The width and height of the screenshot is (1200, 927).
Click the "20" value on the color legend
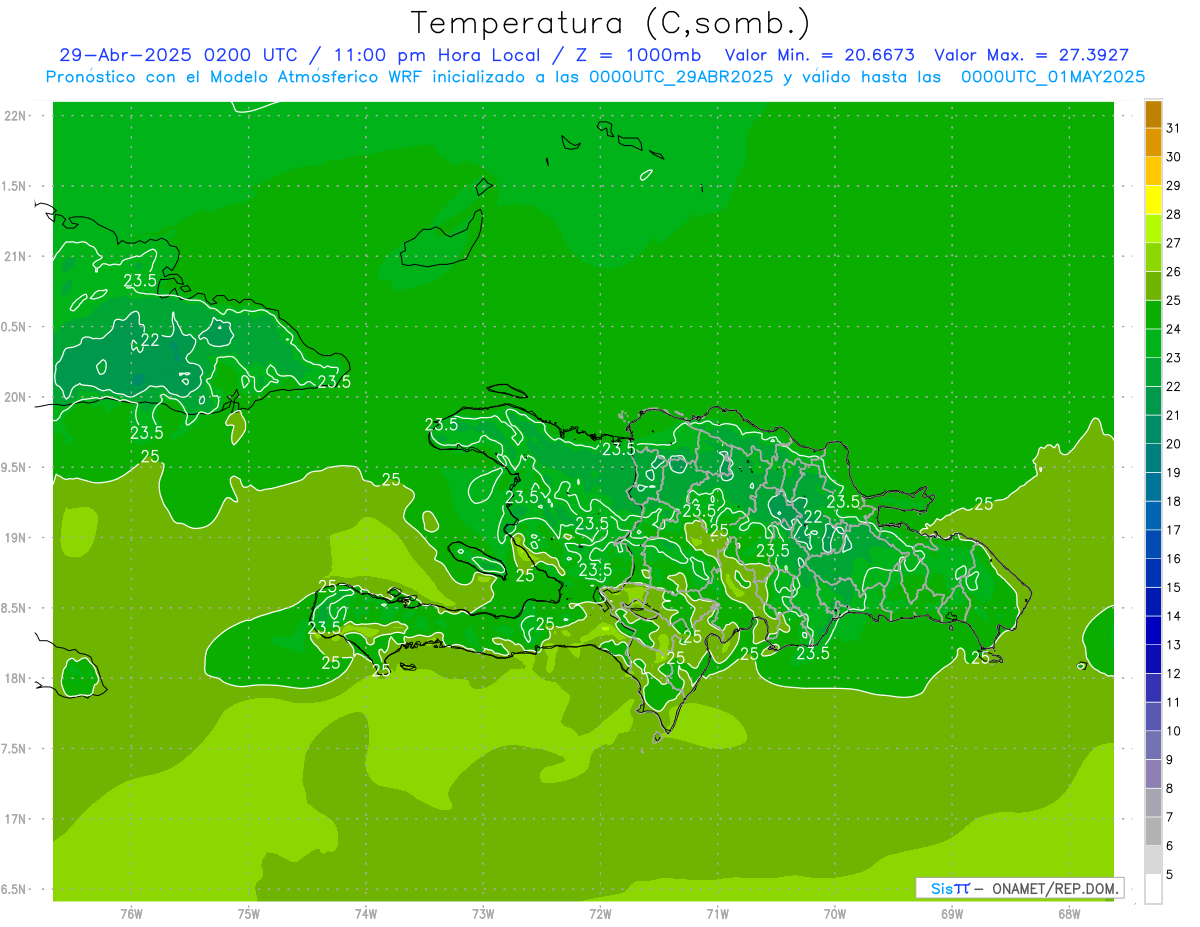(x=1174, y=444)
